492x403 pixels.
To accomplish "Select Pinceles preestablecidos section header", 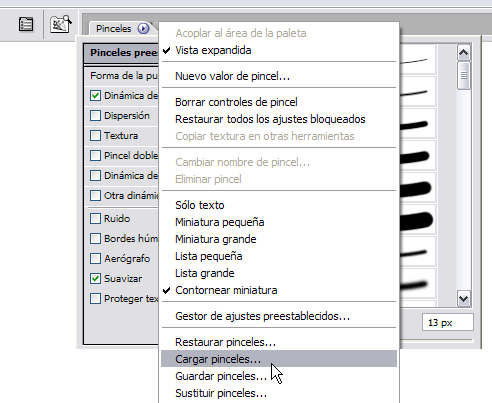I will 121,53.
